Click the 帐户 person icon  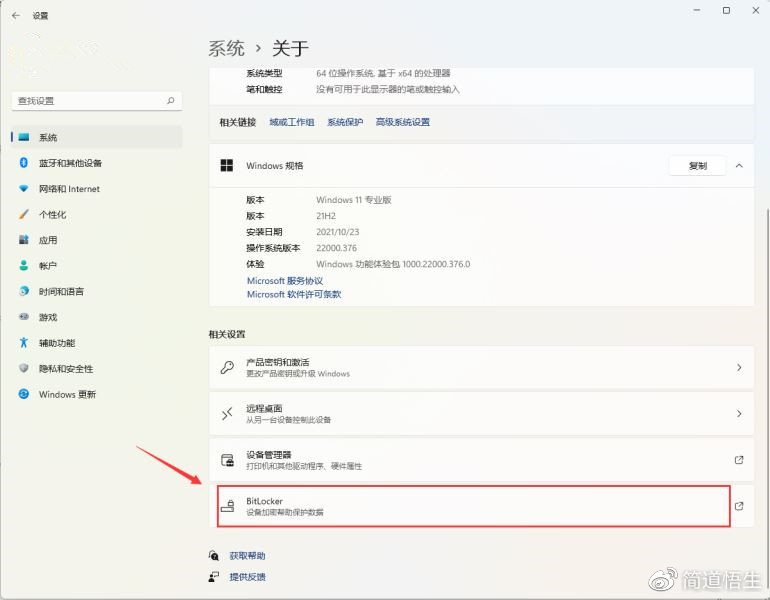(24, 266)
